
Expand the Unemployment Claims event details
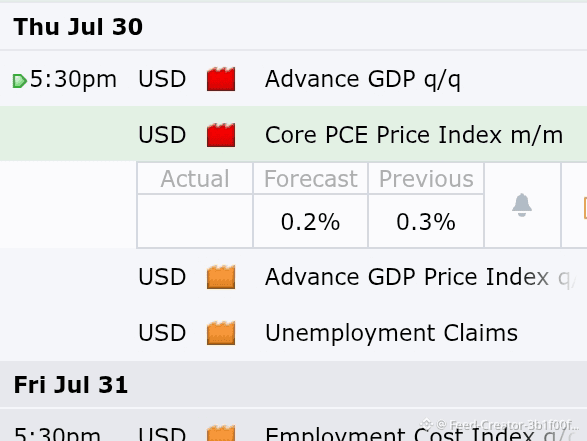294,333
